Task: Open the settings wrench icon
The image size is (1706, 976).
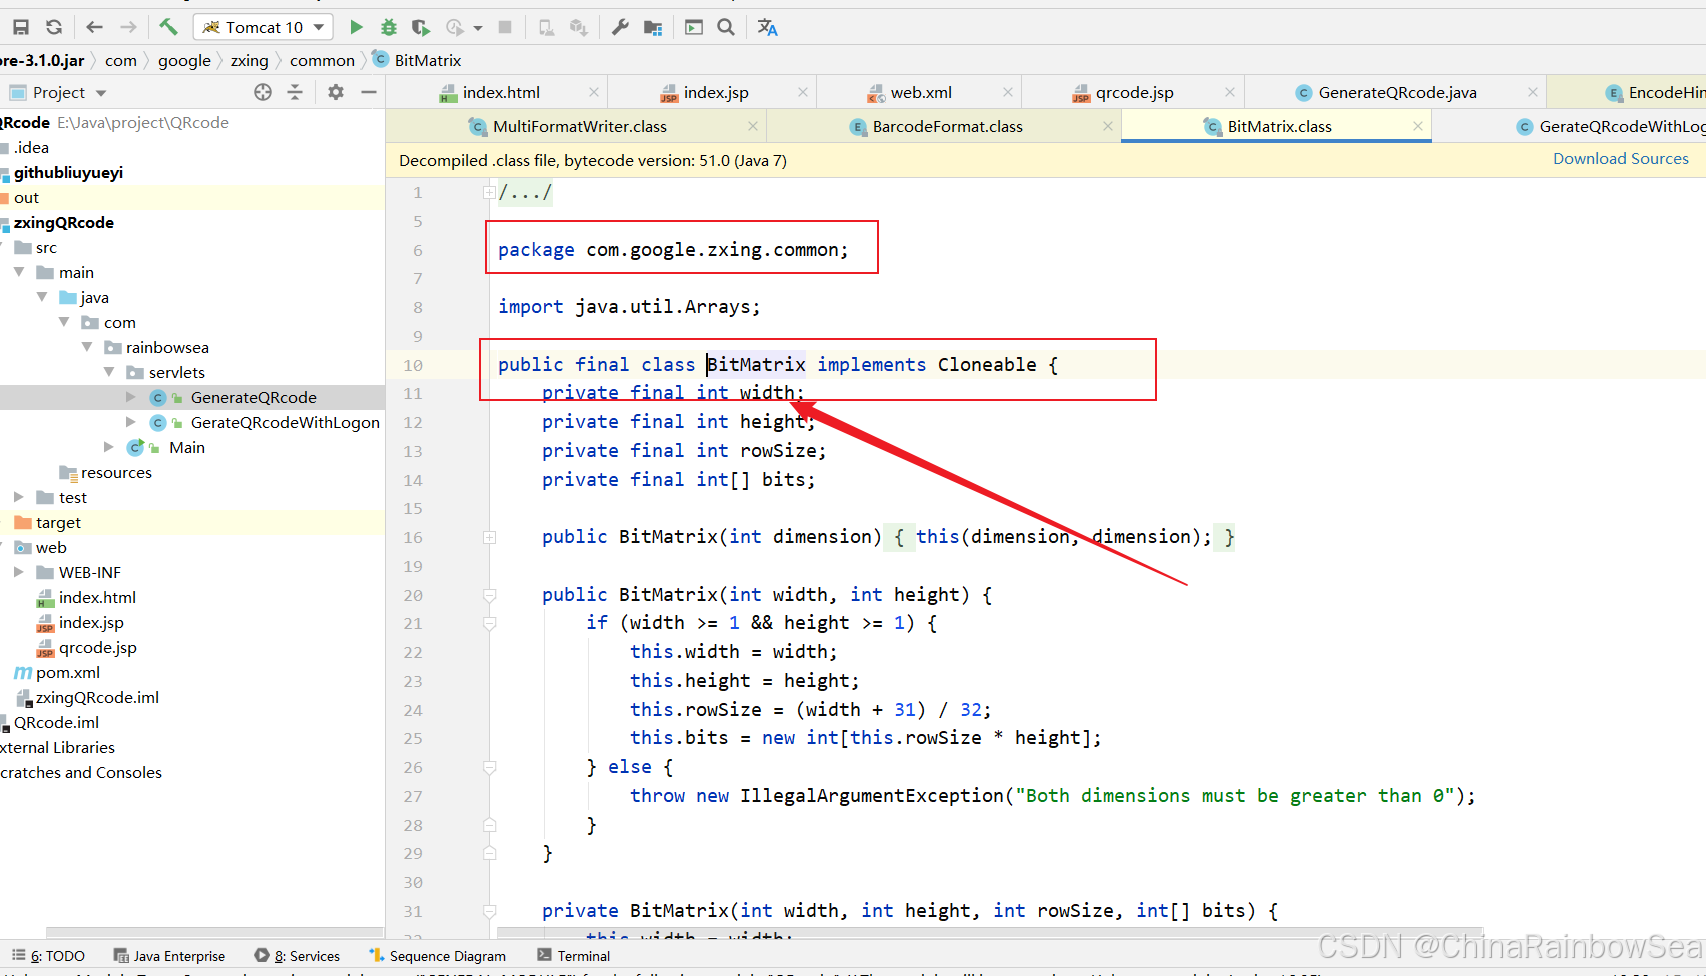Action: point(620,27)
